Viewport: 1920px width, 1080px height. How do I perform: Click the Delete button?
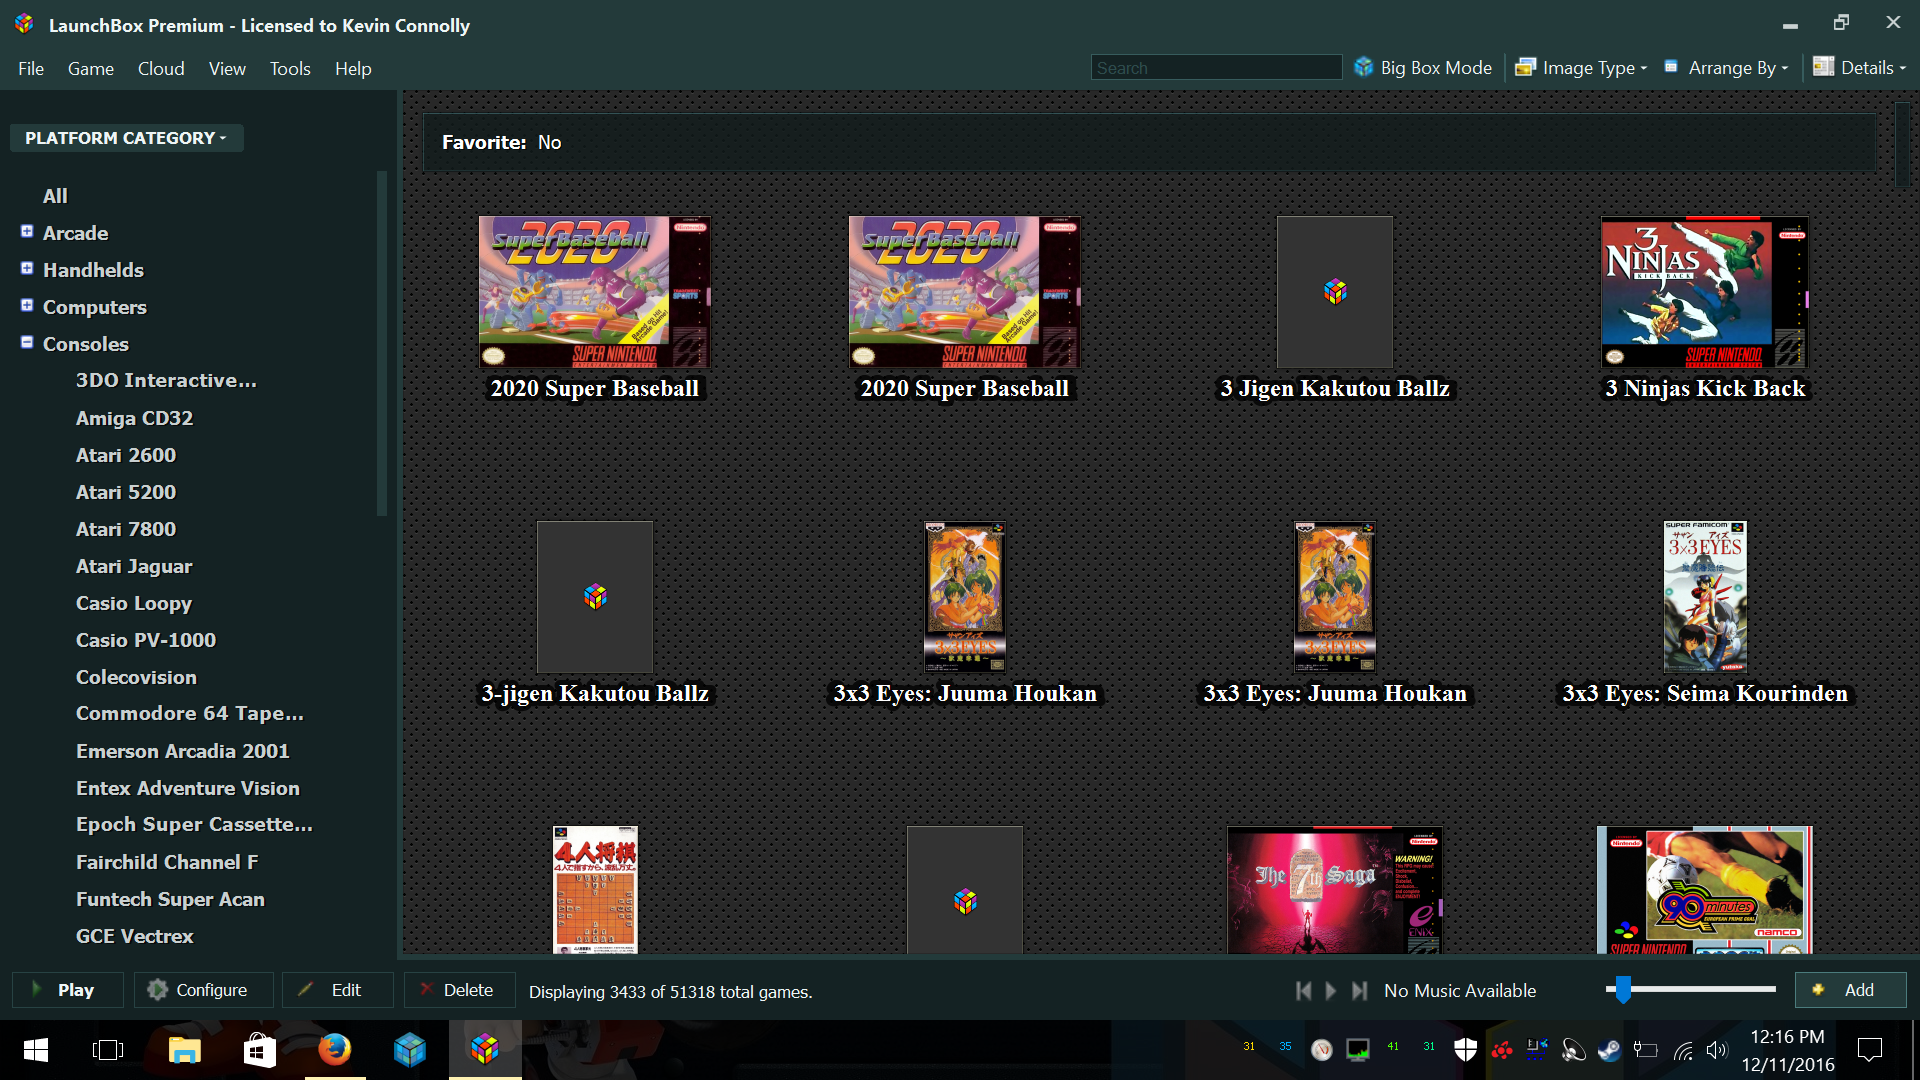(459, 990)
